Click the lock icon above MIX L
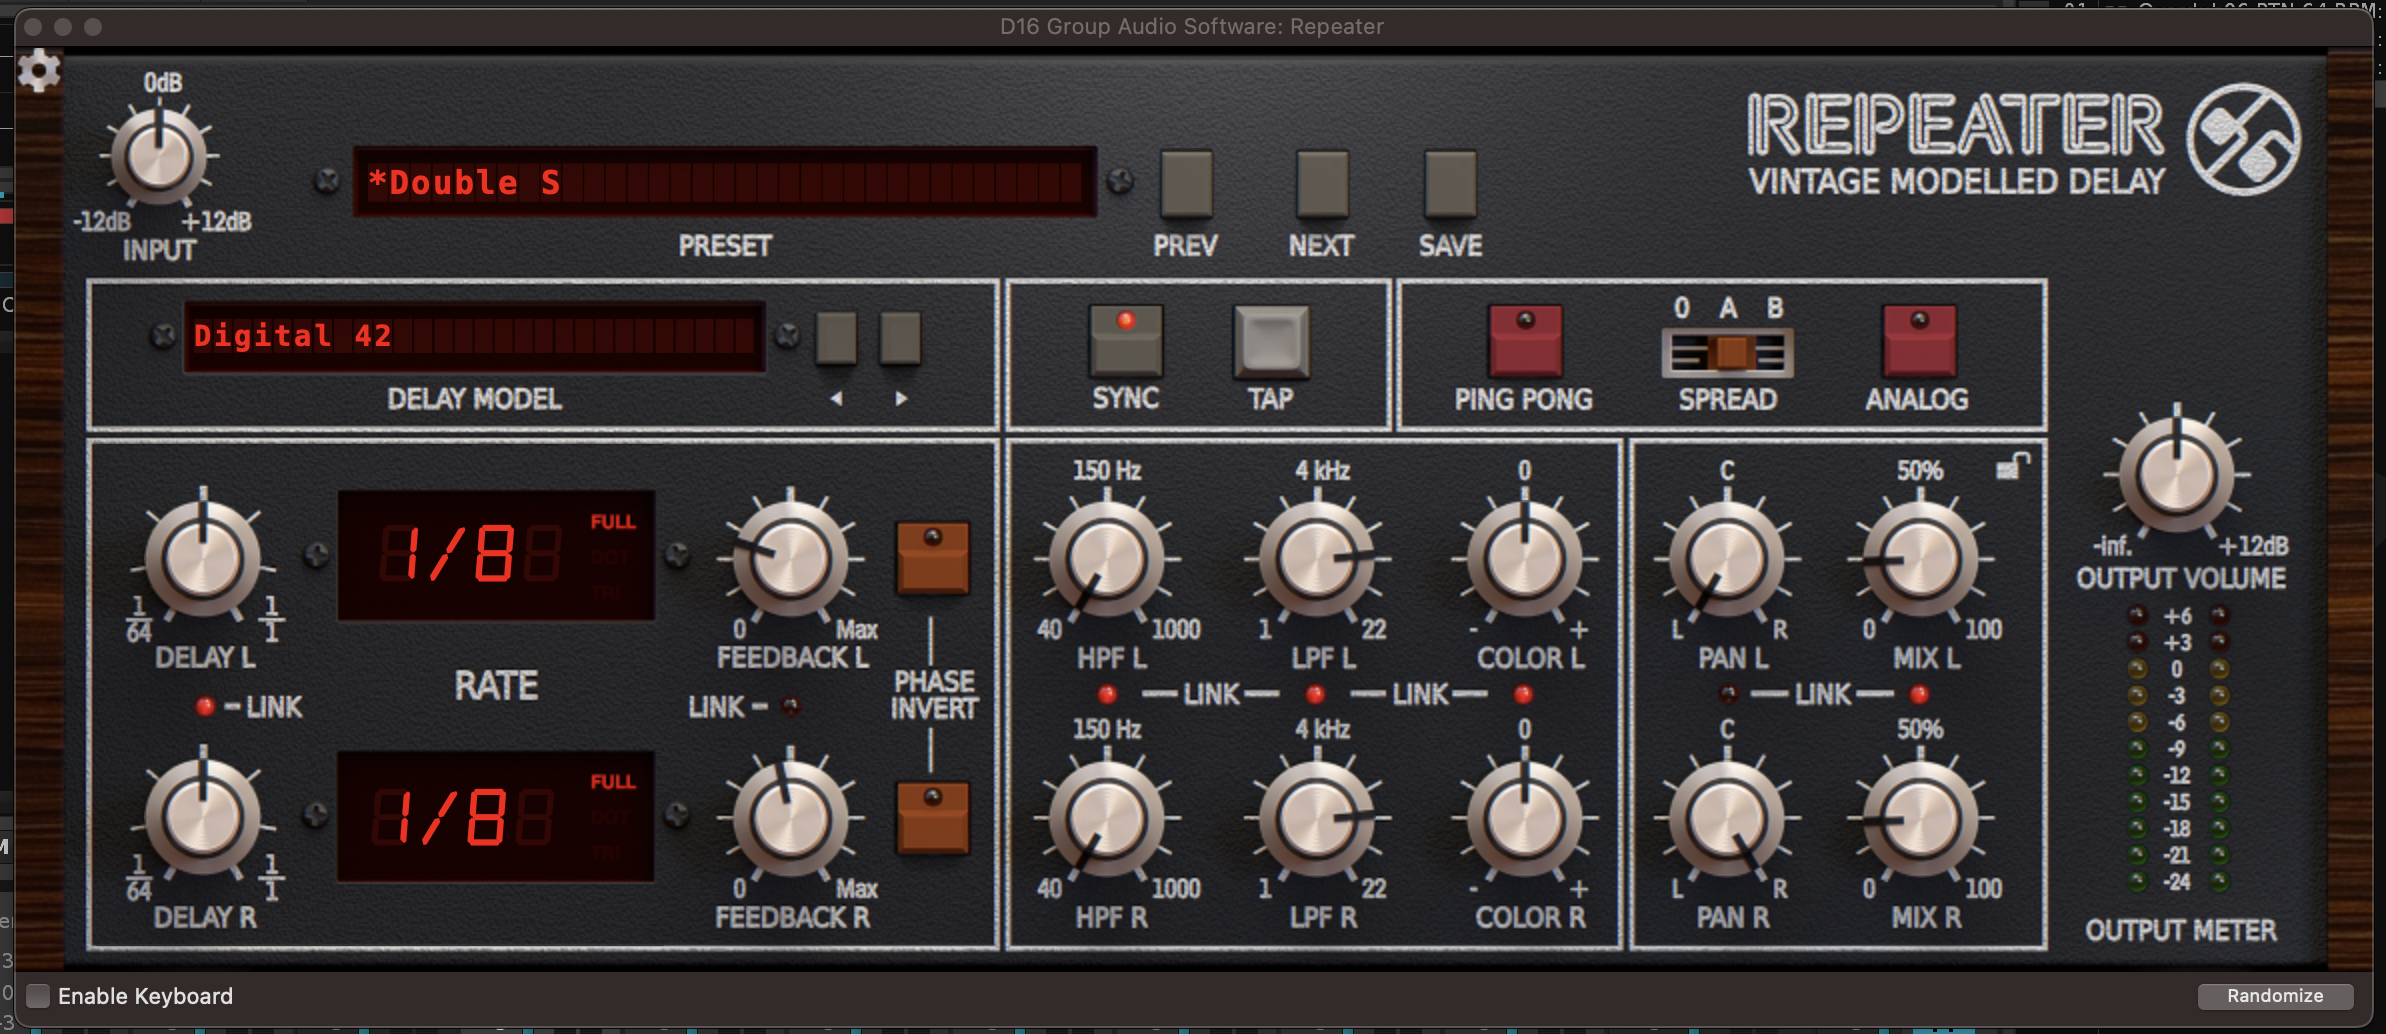The image size is (2386, 1034). pyautogui.click(x=2012, y=466)
